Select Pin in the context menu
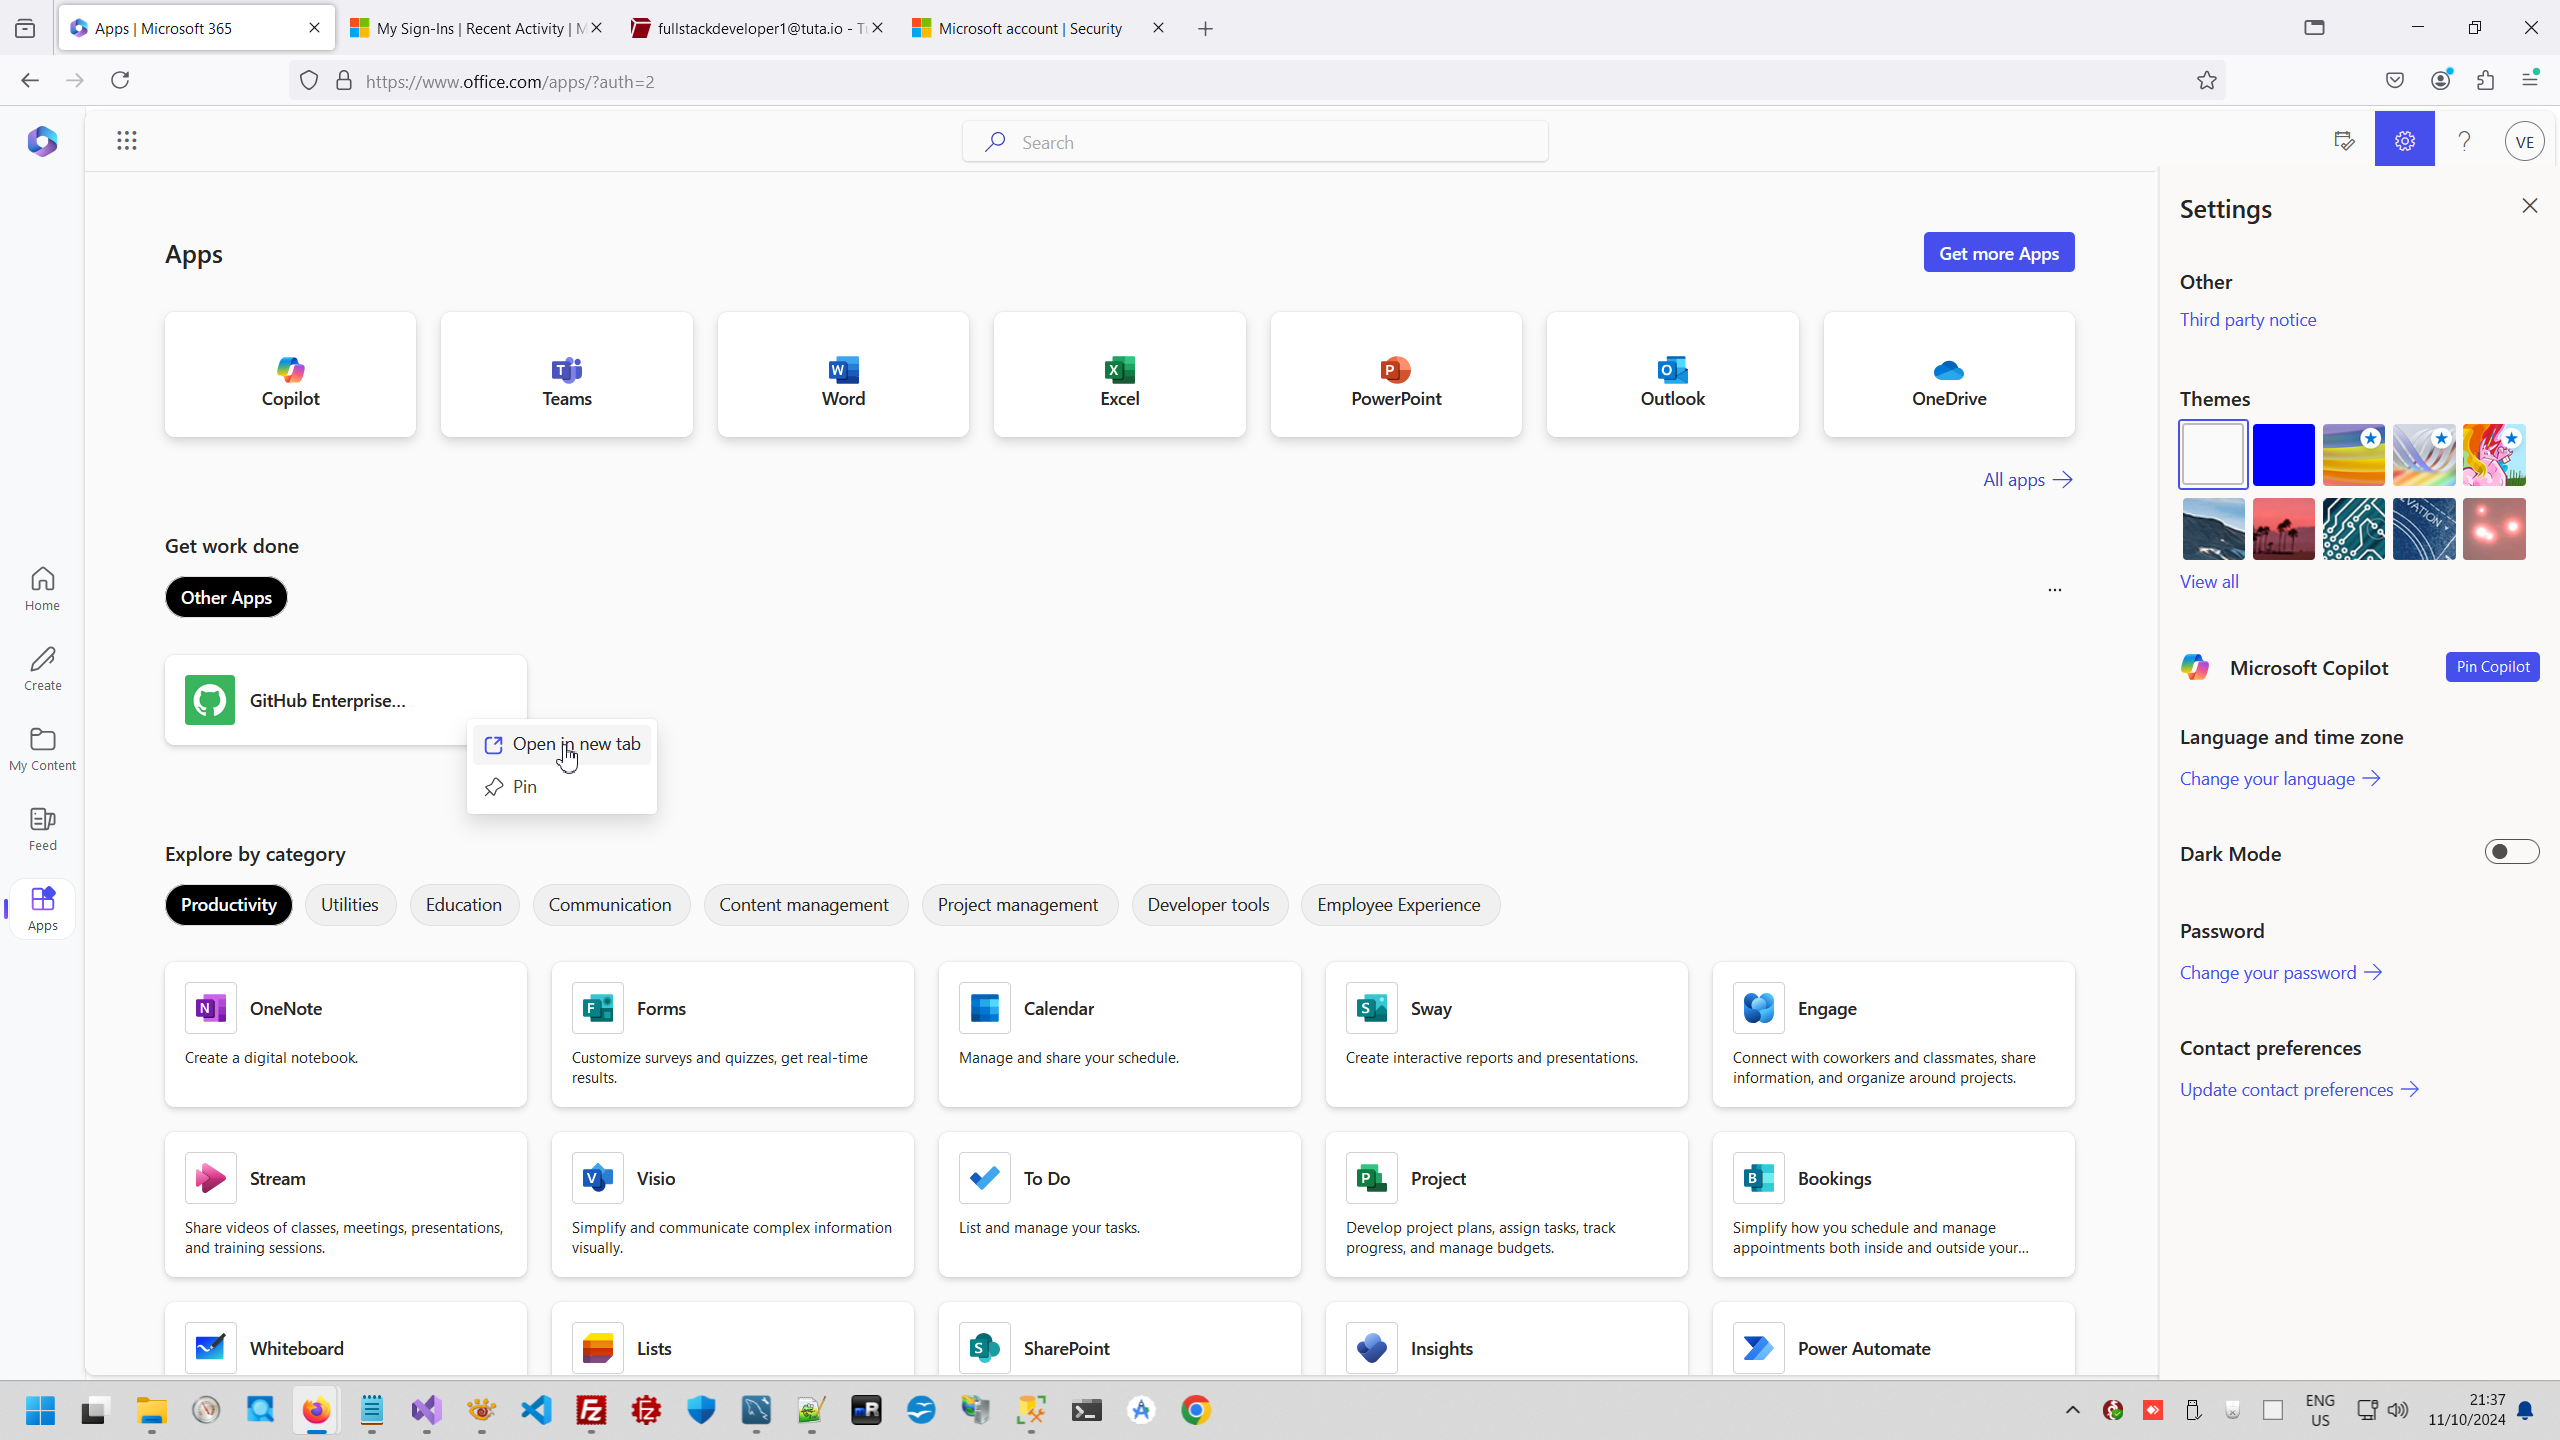Screen dimensions: 2560x1440 pyautogui.click(x=524, y=787)
